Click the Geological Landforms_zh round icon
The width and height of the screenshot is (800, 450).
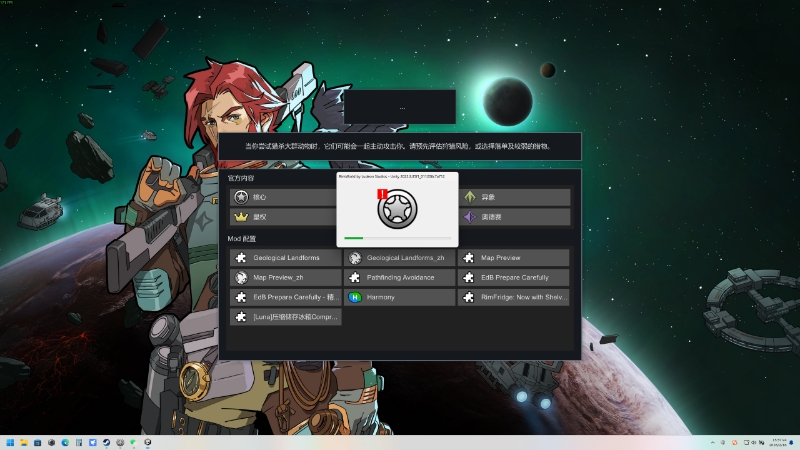click(x=354, y=257)
